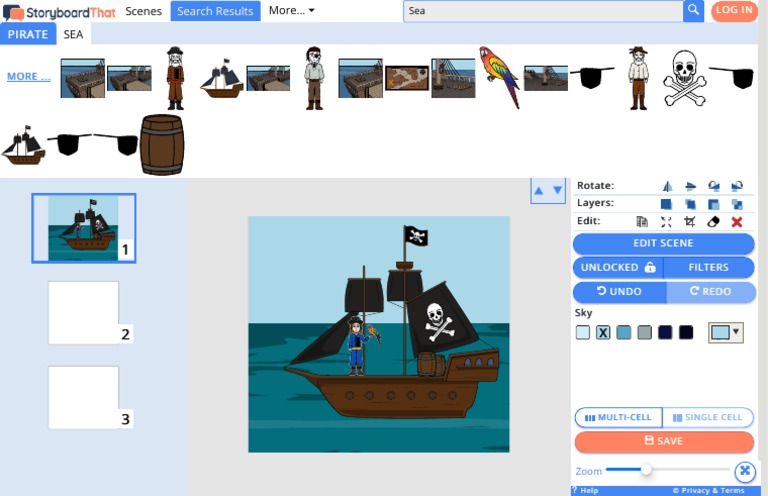Click the bring to front layer icon

666,204
